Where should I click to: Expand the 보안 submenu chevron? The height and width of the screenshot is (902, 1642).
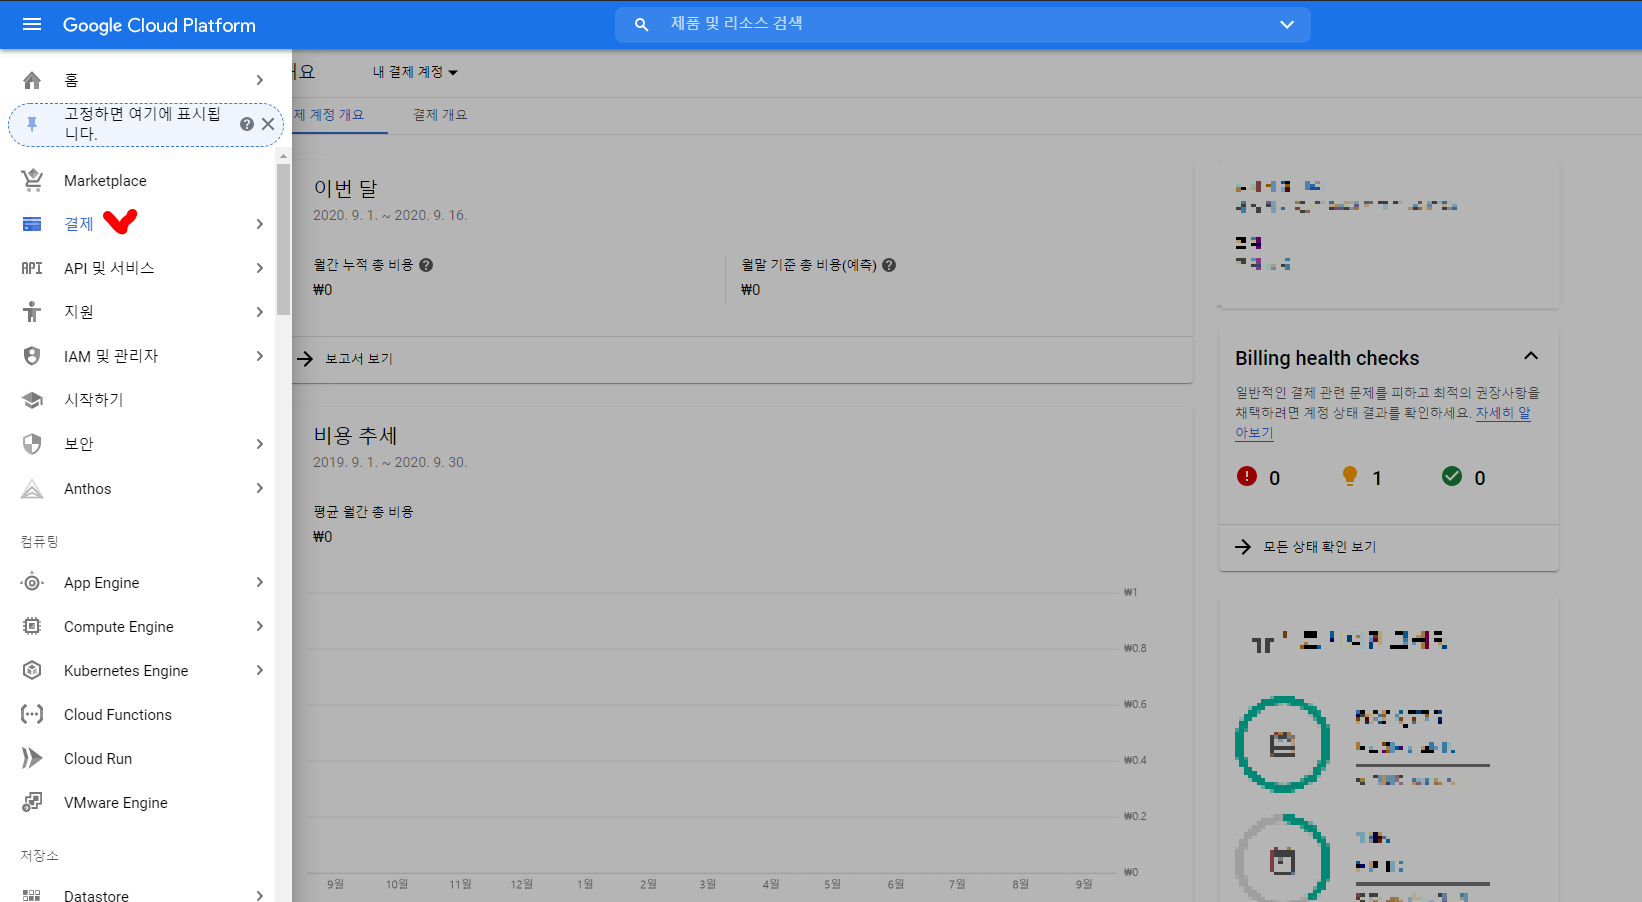pos(260,444)
